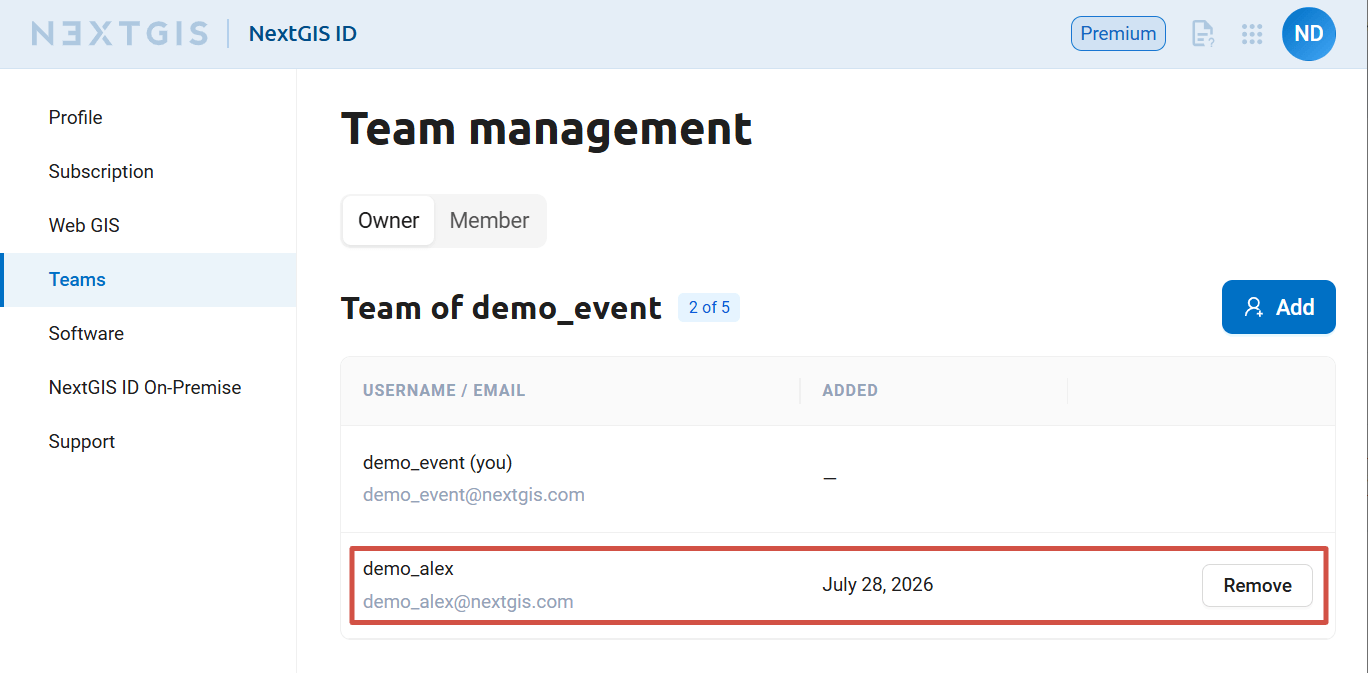1368x673 pixels.
Task: Remove demo_alex from the team
Action: (x=1257, y=586)
